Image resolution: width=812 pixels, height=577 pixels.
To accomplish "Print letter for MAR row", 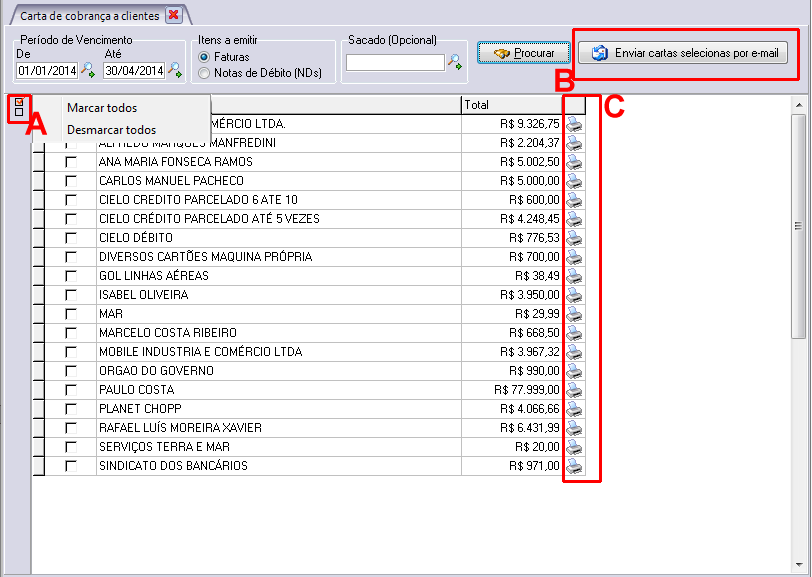I will pyautogui.click(x=574, y=314).
